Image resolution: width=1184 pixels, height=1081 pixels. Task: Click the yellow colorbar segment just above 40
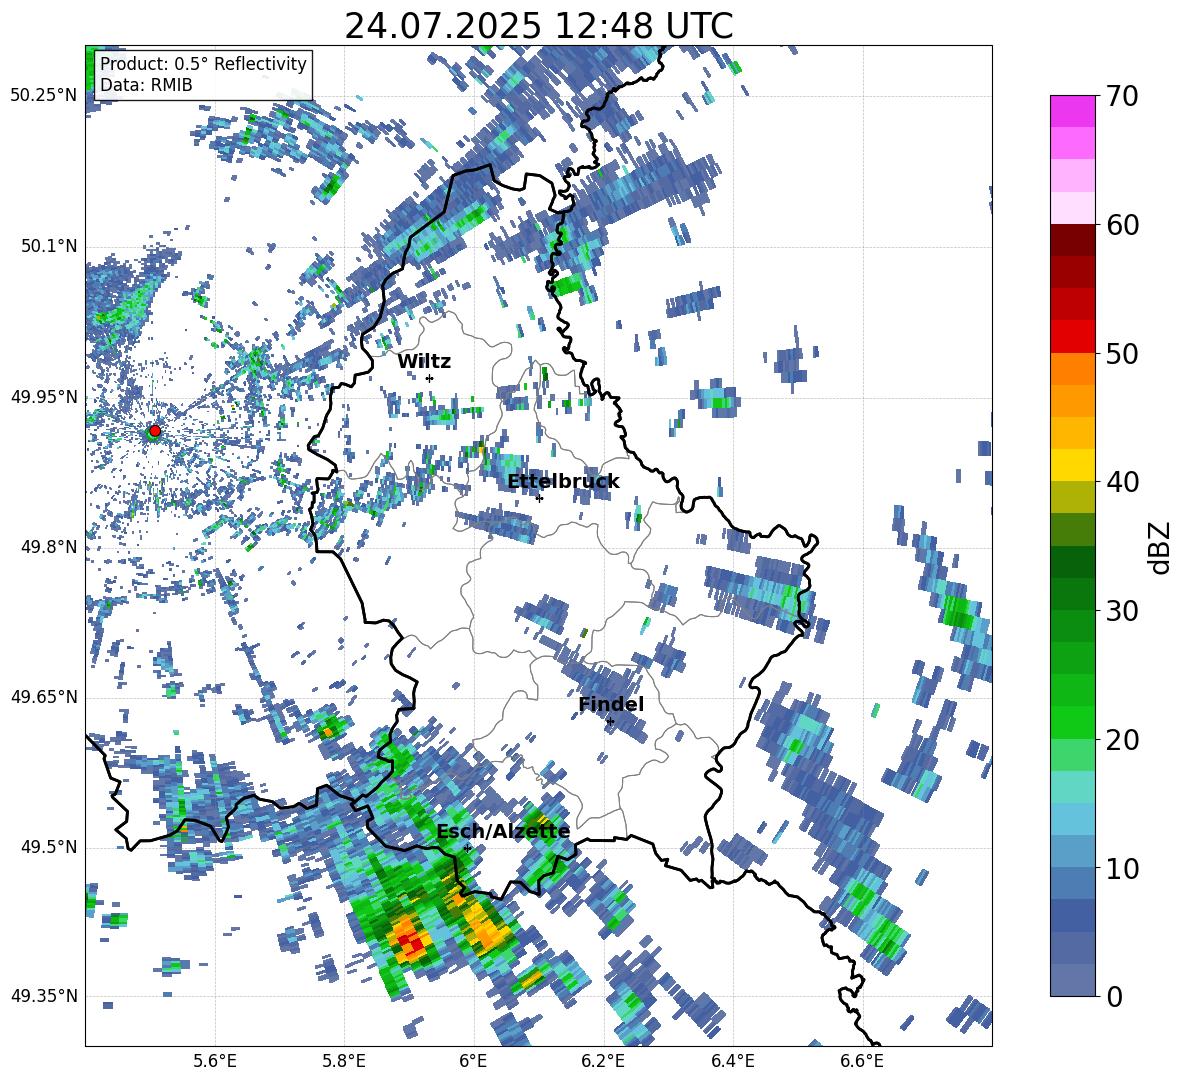(x=1072, y=465)
